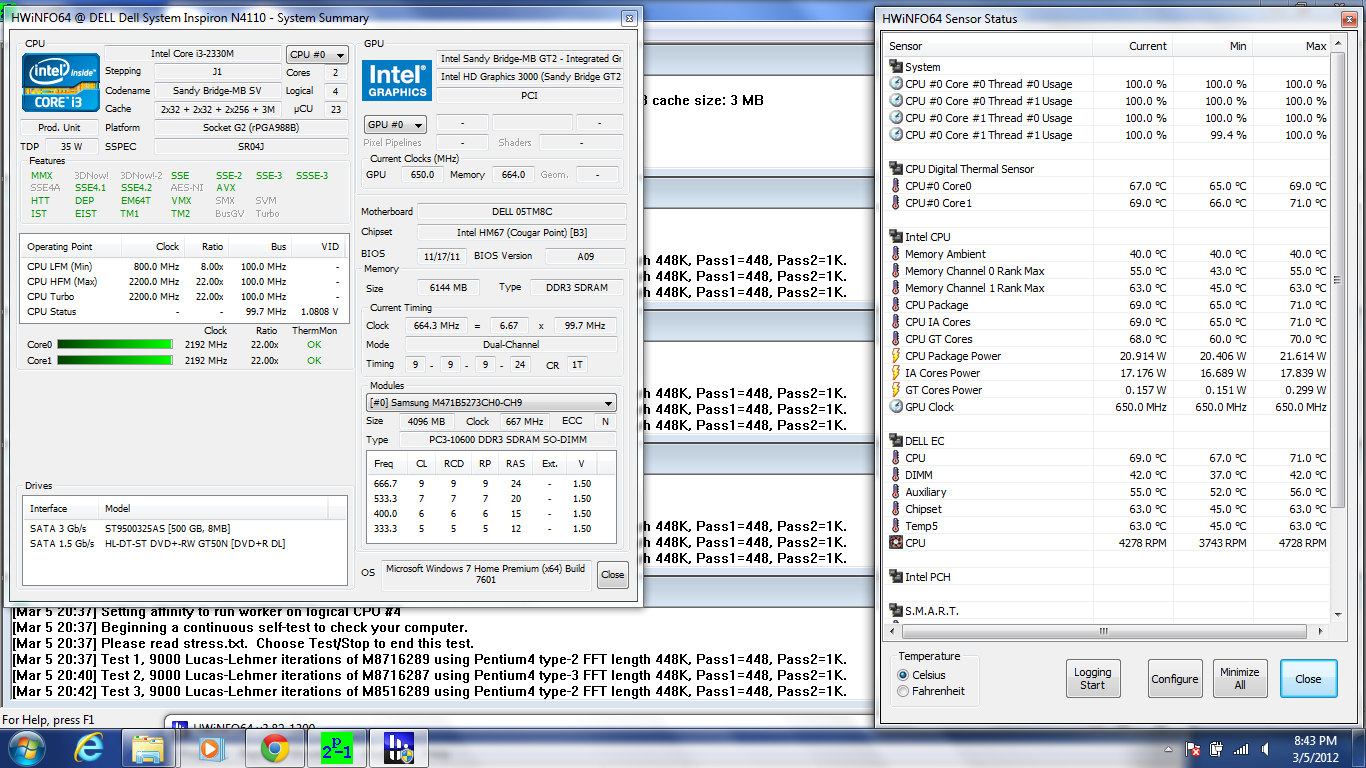Viewport: 1366px width, 768px height.
Task: Open the Configure sensors button
Action: click(x=1175, y=679)
